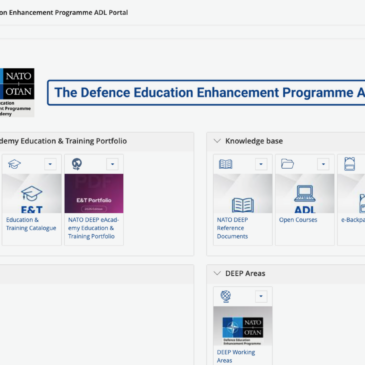Click the E&T catalogue thumbnail image
Viewport: 365px width, 365px height.
32,193
